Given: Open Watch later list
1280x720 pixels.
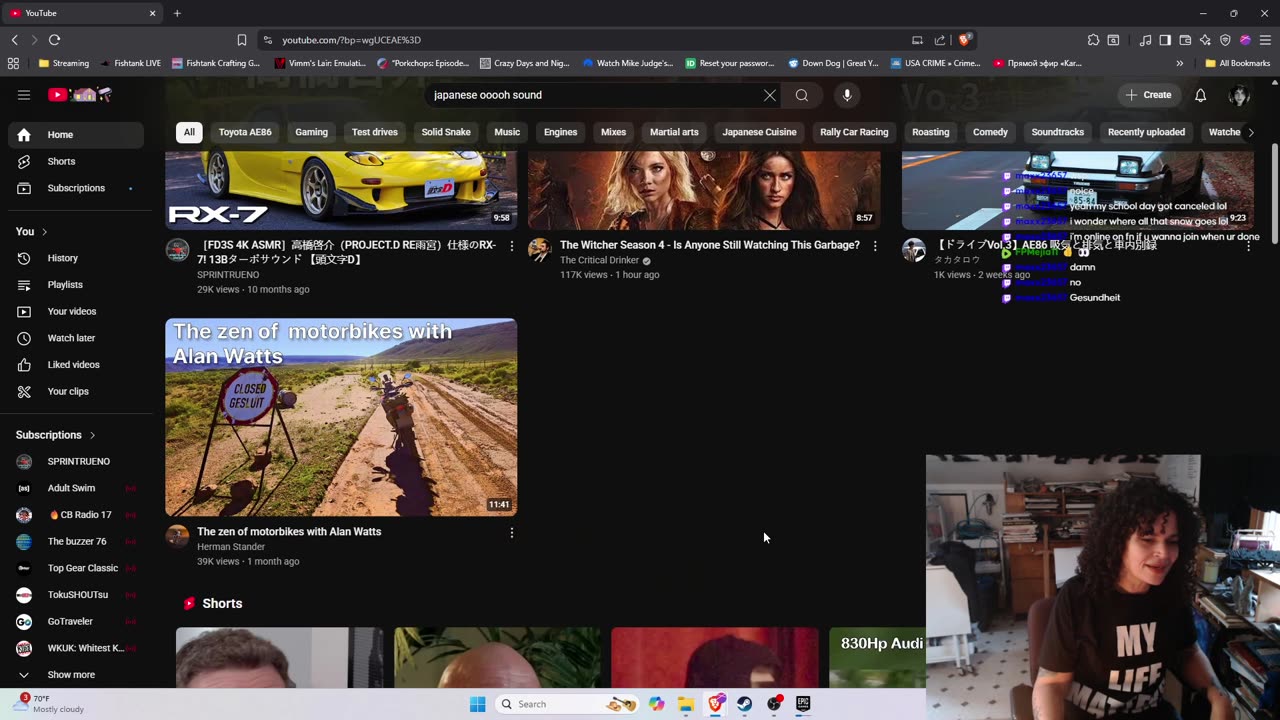Looking at the screenshot, I should (76, 338).
